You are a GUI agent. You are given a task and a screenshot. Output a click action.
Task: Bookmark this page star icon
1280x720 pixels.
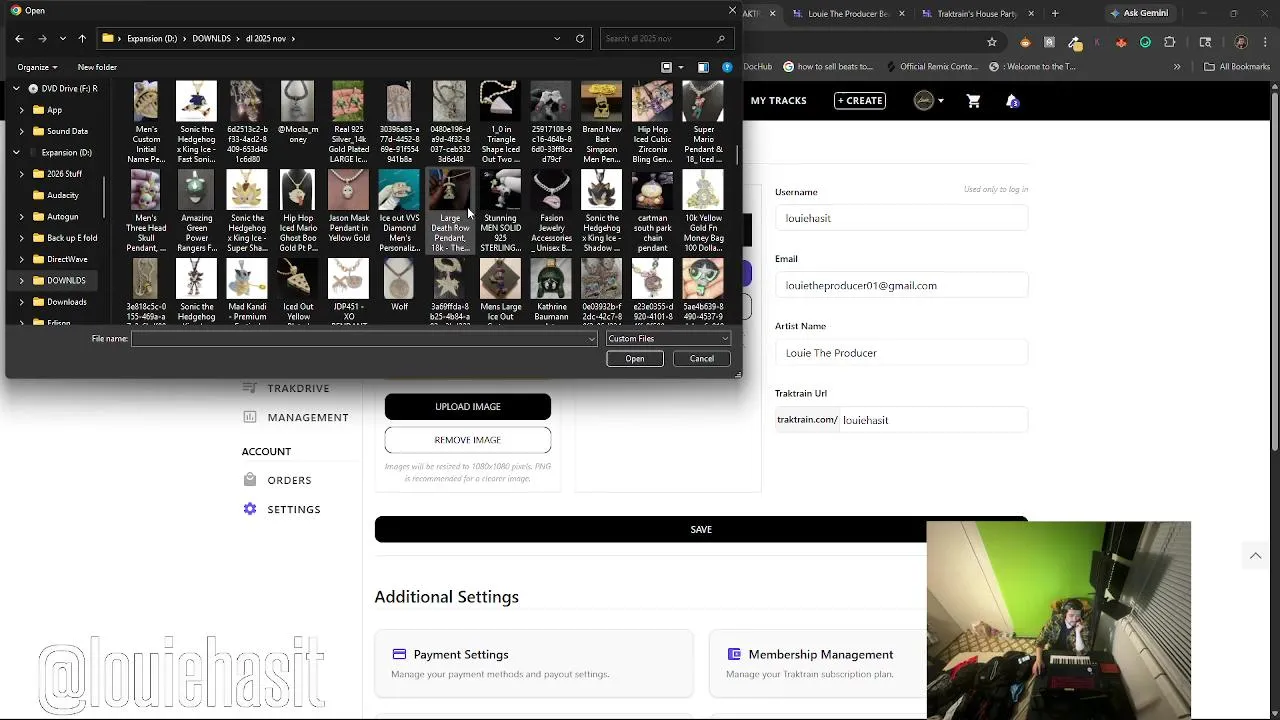tap(991, 42)
